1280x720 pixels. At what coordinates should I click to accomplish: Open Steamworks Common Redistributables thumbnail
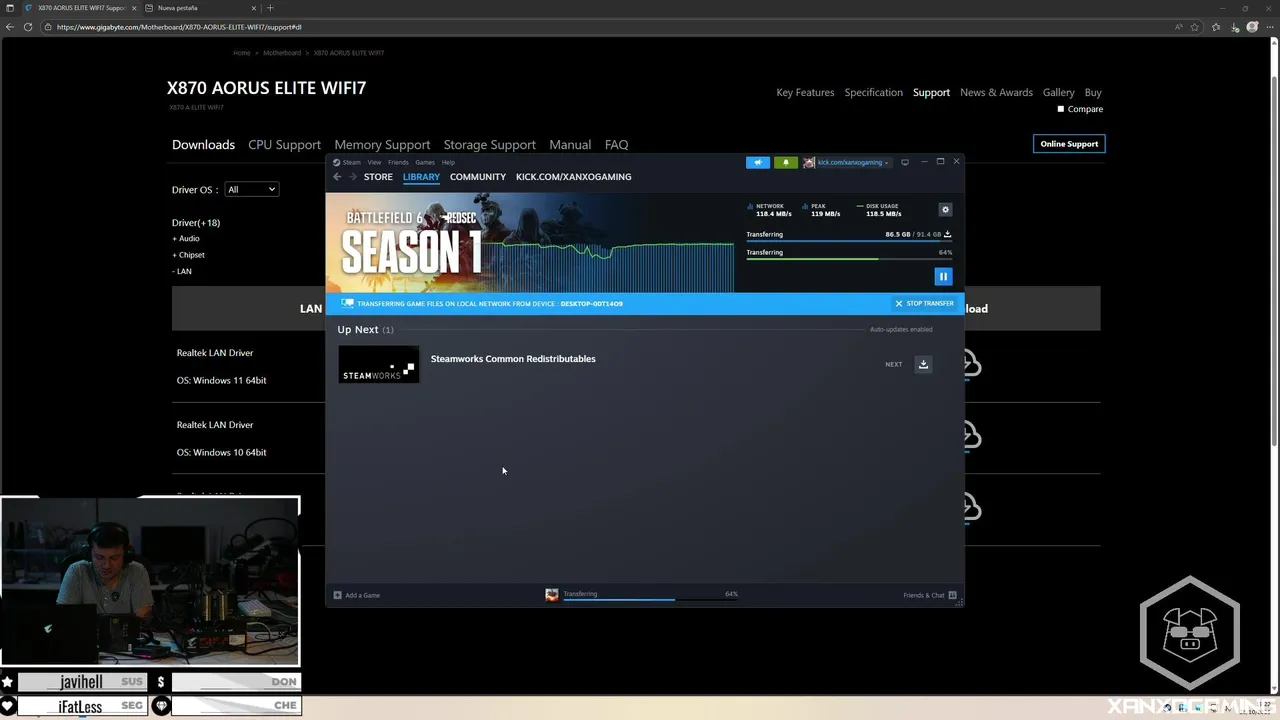pos(378,364)
